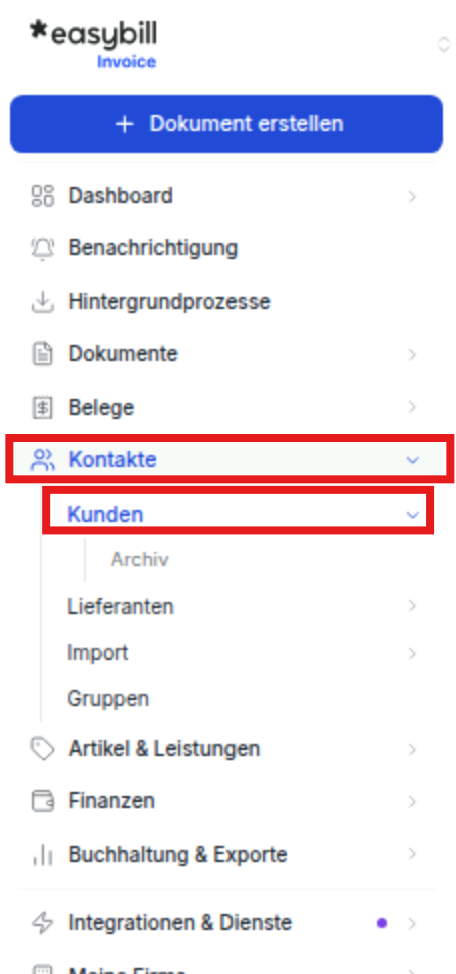Click the Benachrichtigung bell icon
Image resolution: width=456 pixels, height=974 pixels.
[x=42, y=248]
